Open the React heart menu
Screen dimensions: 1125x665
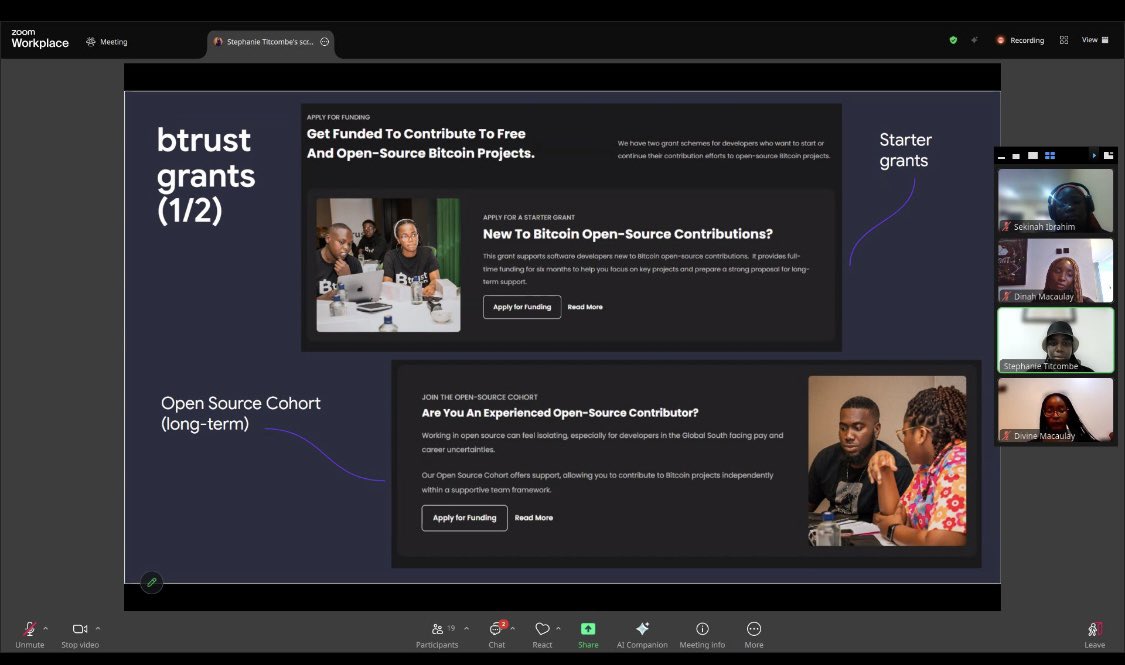[542, 634]
